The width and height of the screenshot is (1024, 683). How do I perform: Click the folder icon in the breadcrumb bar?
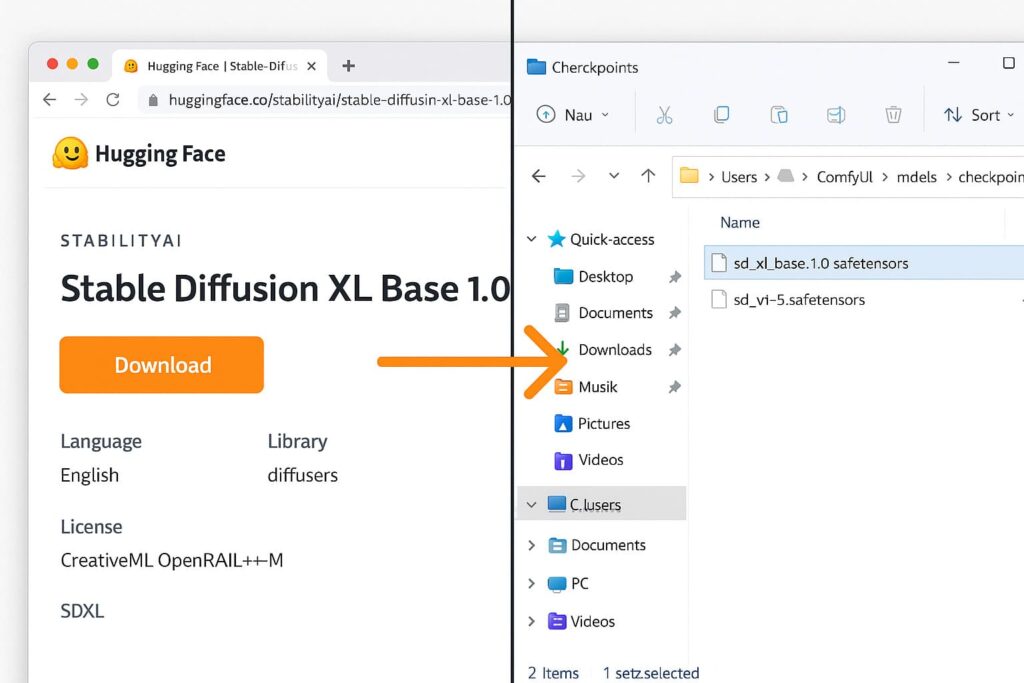(x=689, y=175)
